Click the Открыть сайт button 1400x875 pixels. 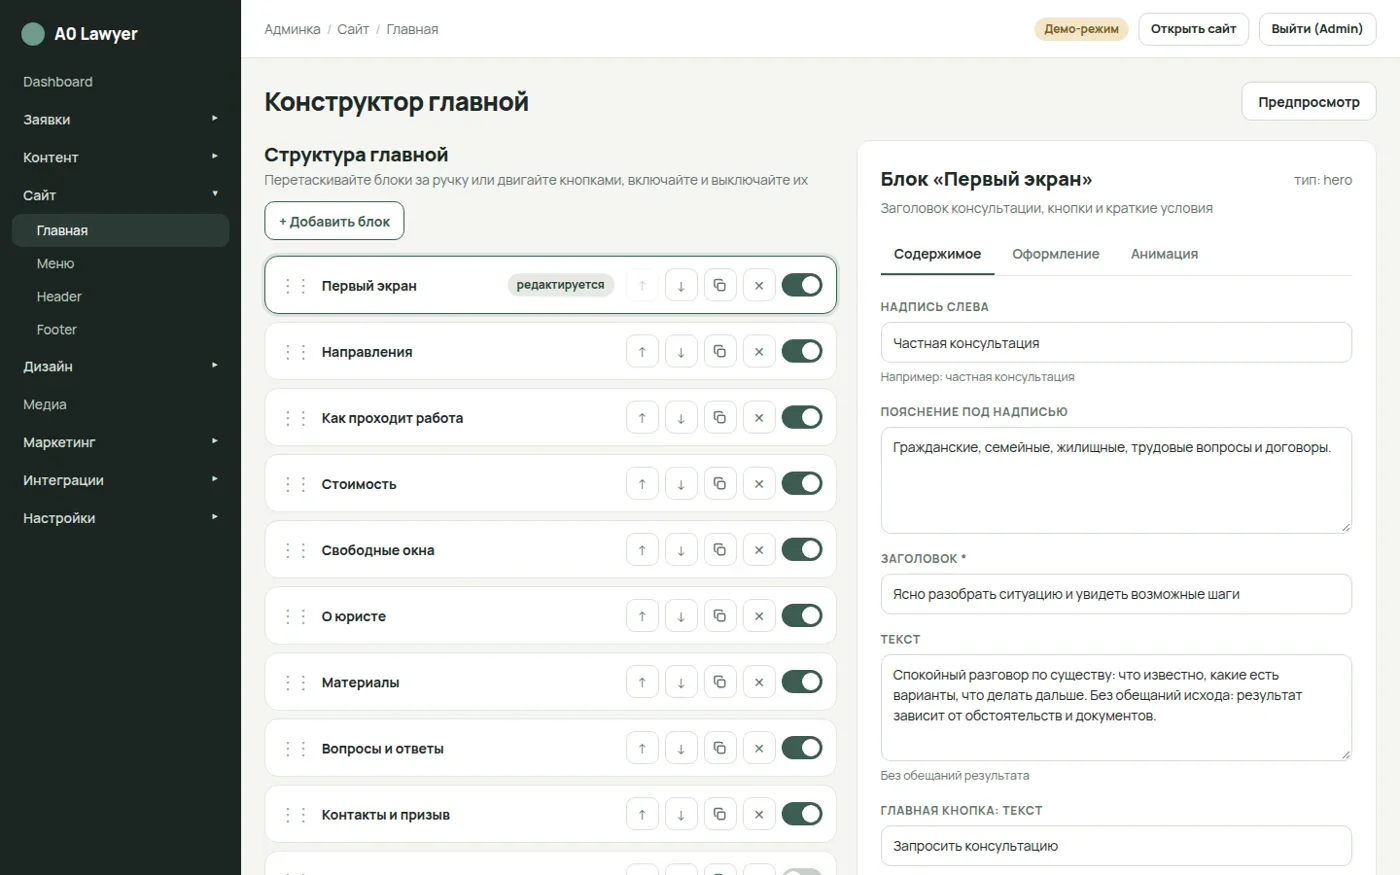pyautogui.click(x=1193, y=29)
